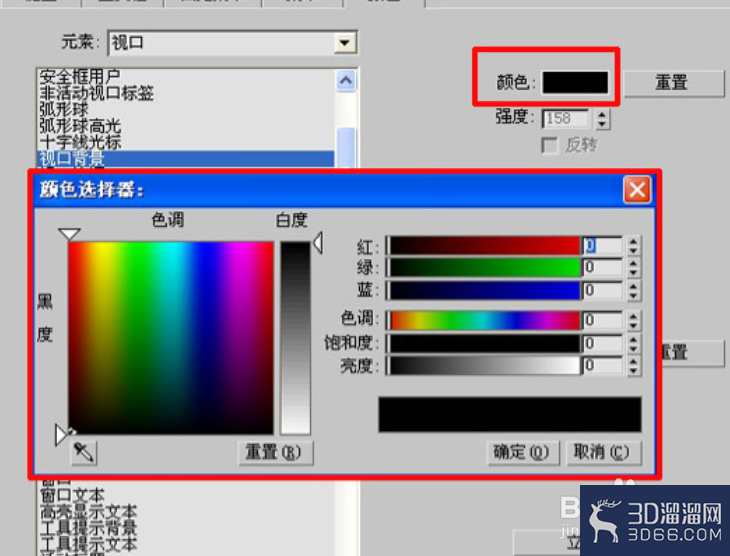
Task: Click the 绿 spinner arrows
Action: [633, 267]
